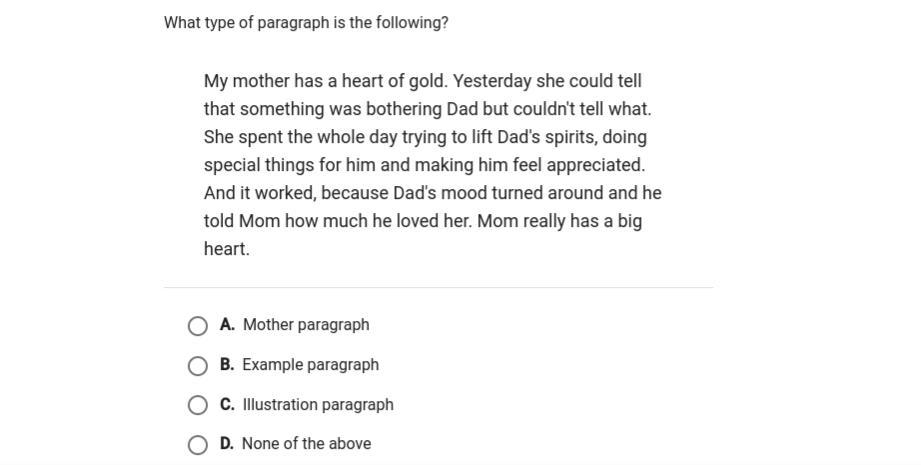Click the "None of the above" answer text

coord(306,443)
